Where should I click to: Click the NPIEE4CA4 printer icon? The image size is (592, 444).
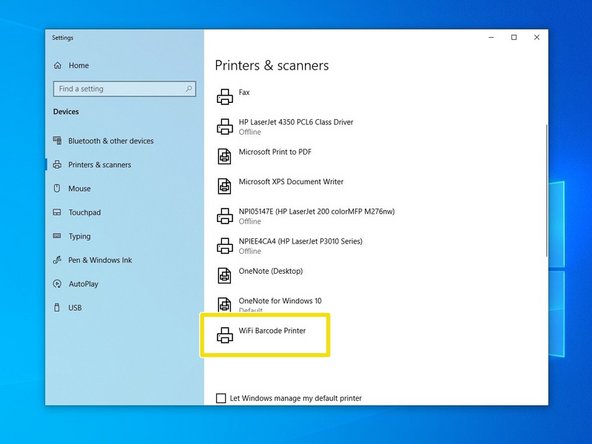225,245
